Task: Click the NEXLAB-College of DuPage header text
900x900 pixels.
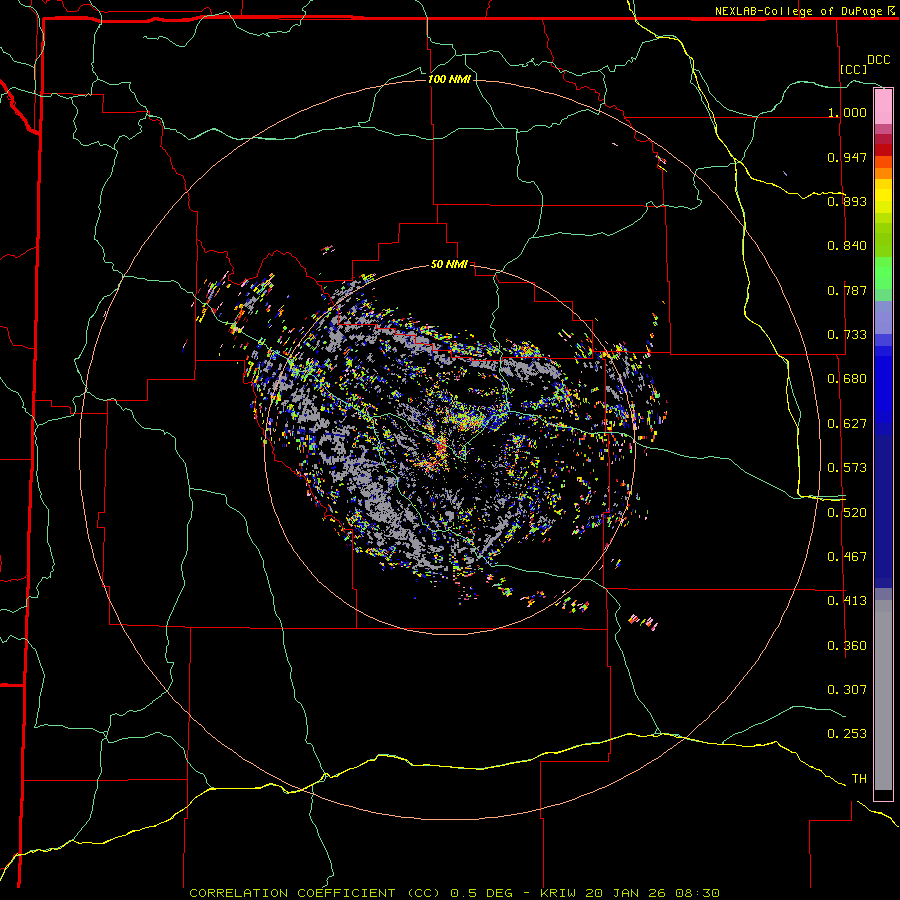Action: [799, 11]
